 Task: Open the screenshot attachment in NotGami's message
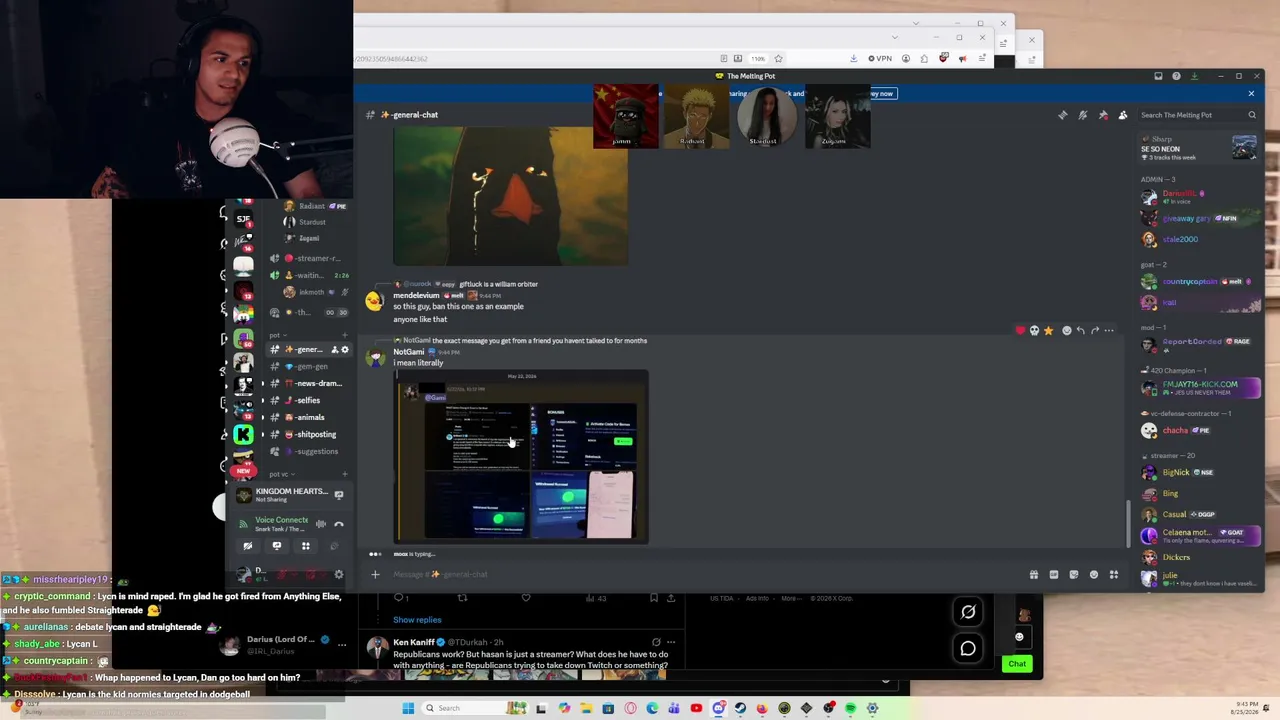[521, 457]
